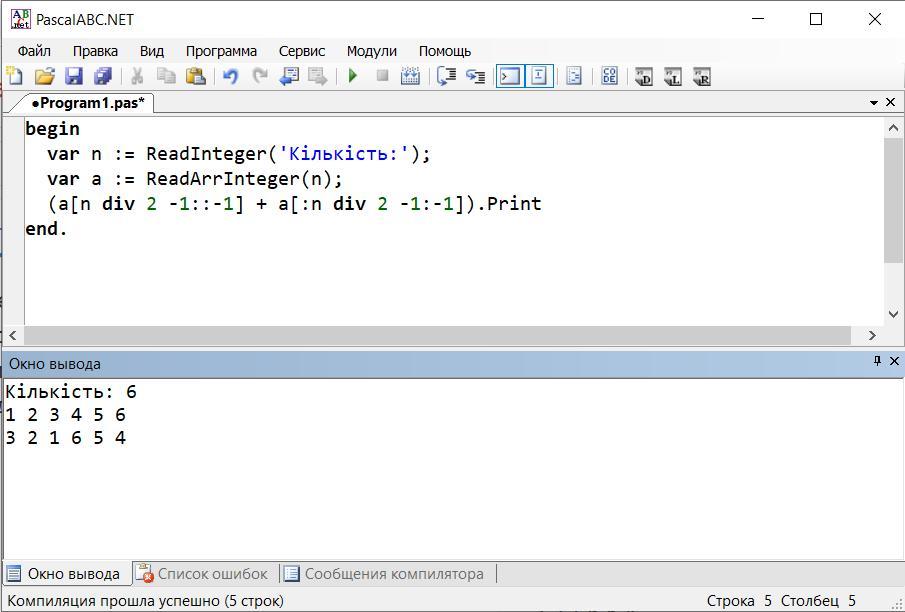
Task: Open the editor tab list dropdown arrow
Action: [x=874, y=103]
